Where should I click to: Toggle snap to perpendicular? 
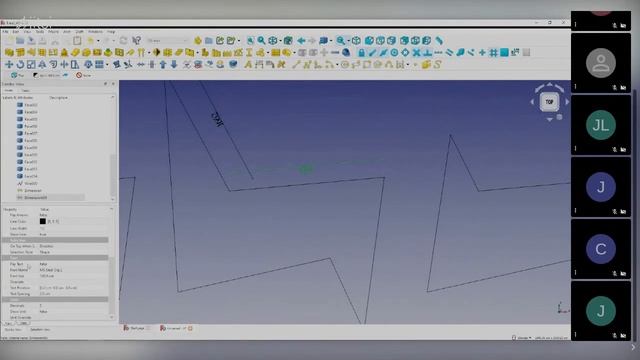[x=427, y=53]
